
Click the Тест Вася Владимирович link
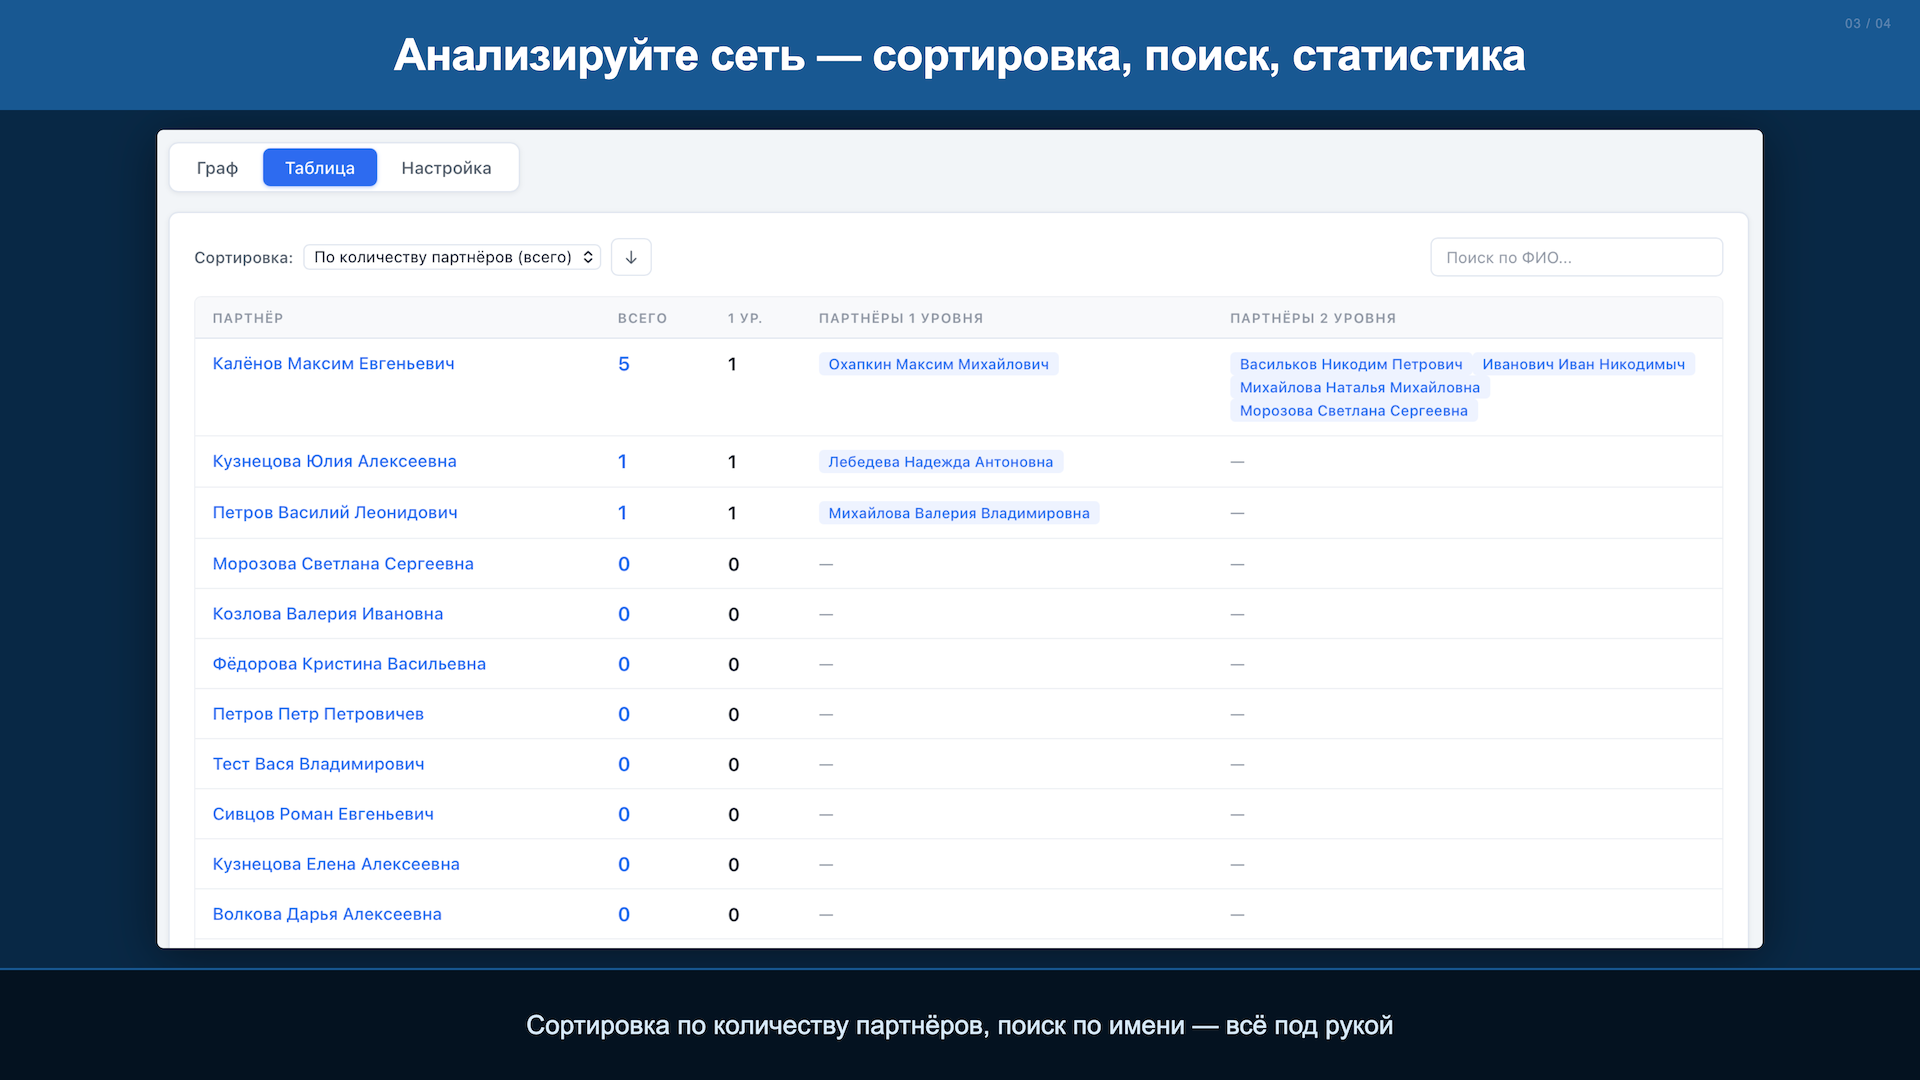(318, 764)
